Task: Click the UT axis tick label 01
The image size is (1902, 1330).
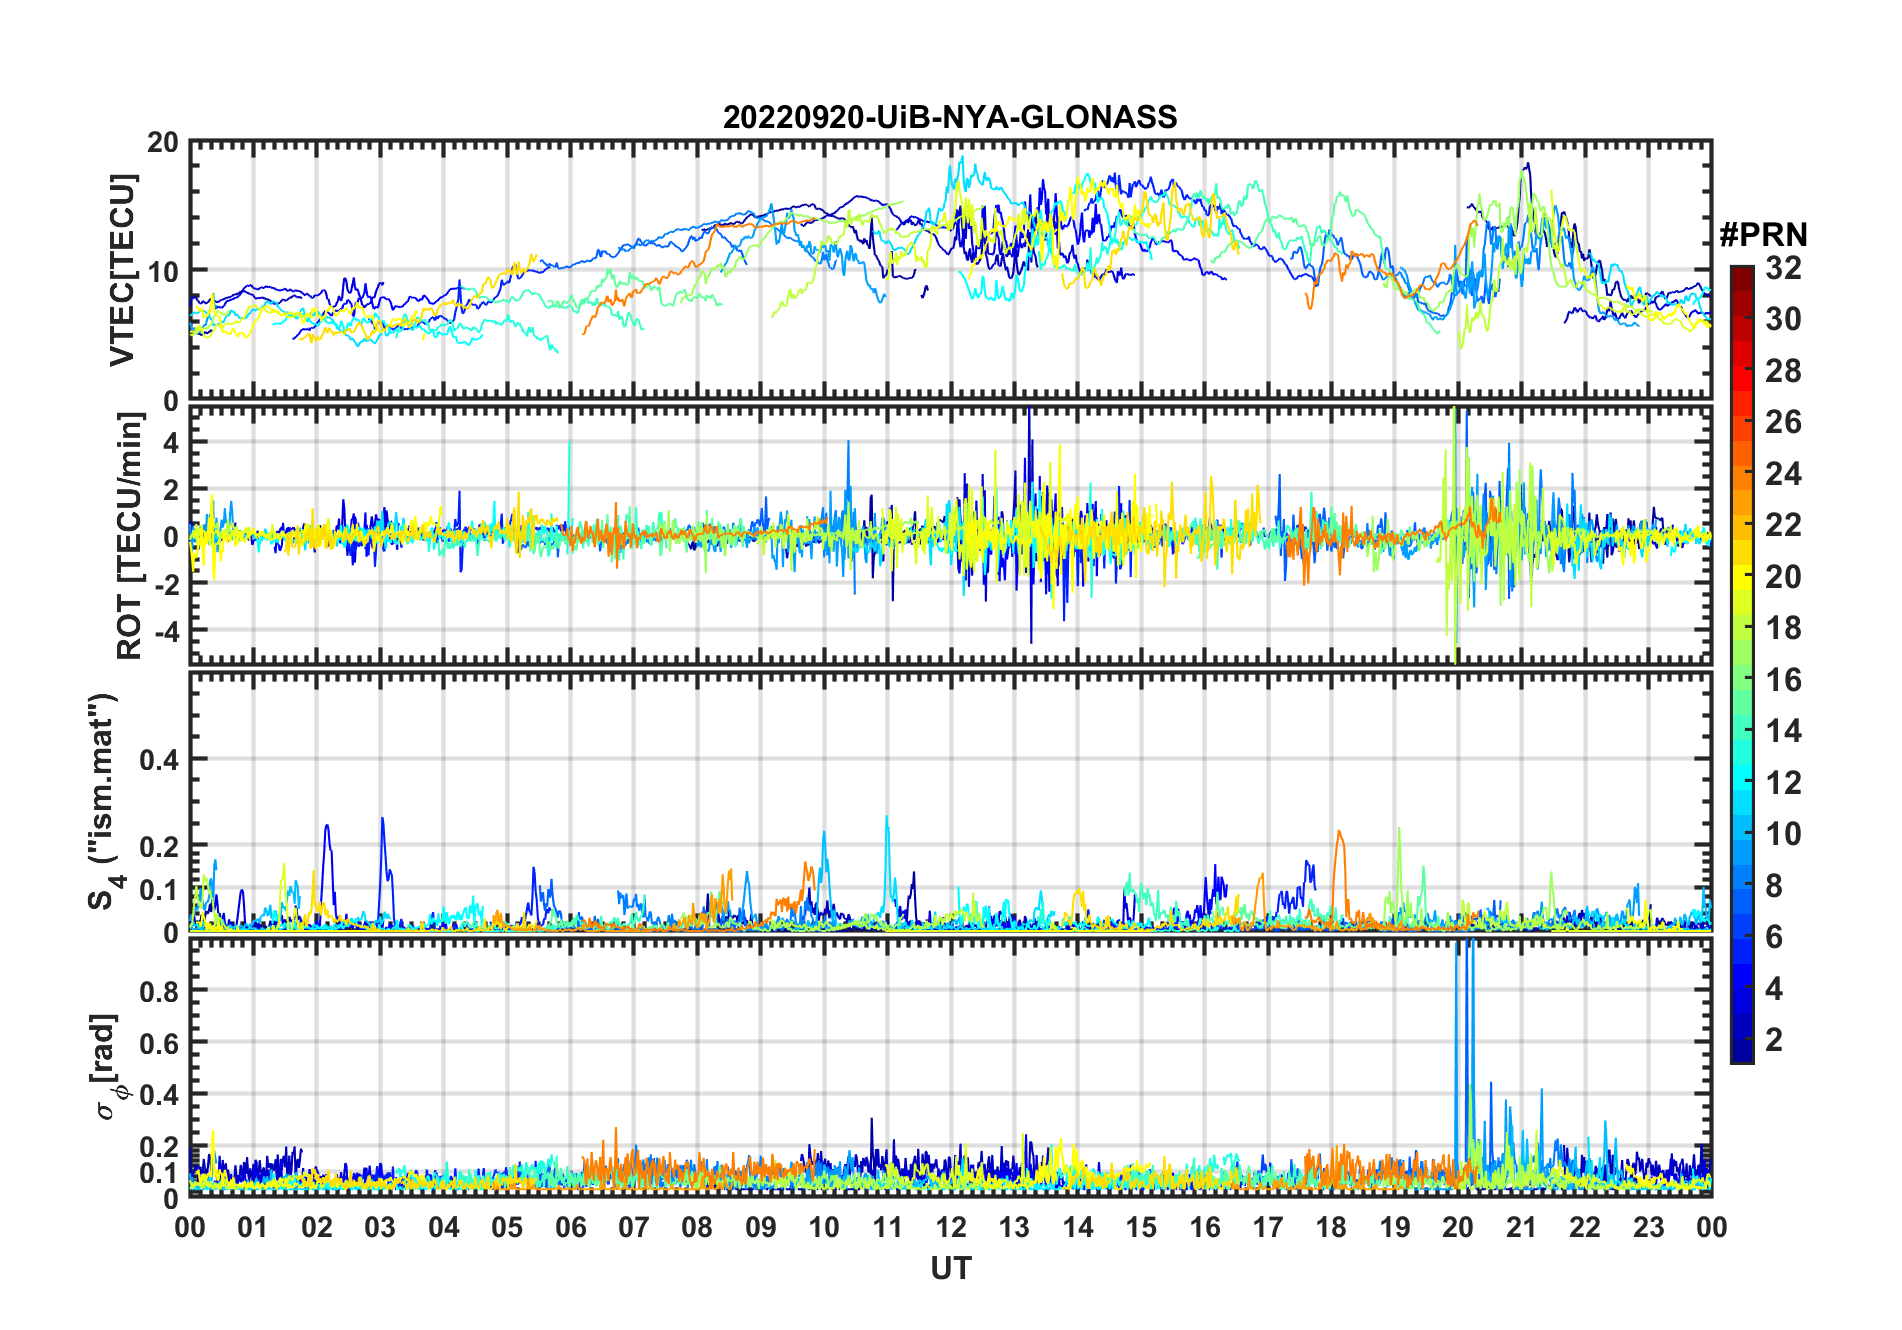Action: (253, 1227)
